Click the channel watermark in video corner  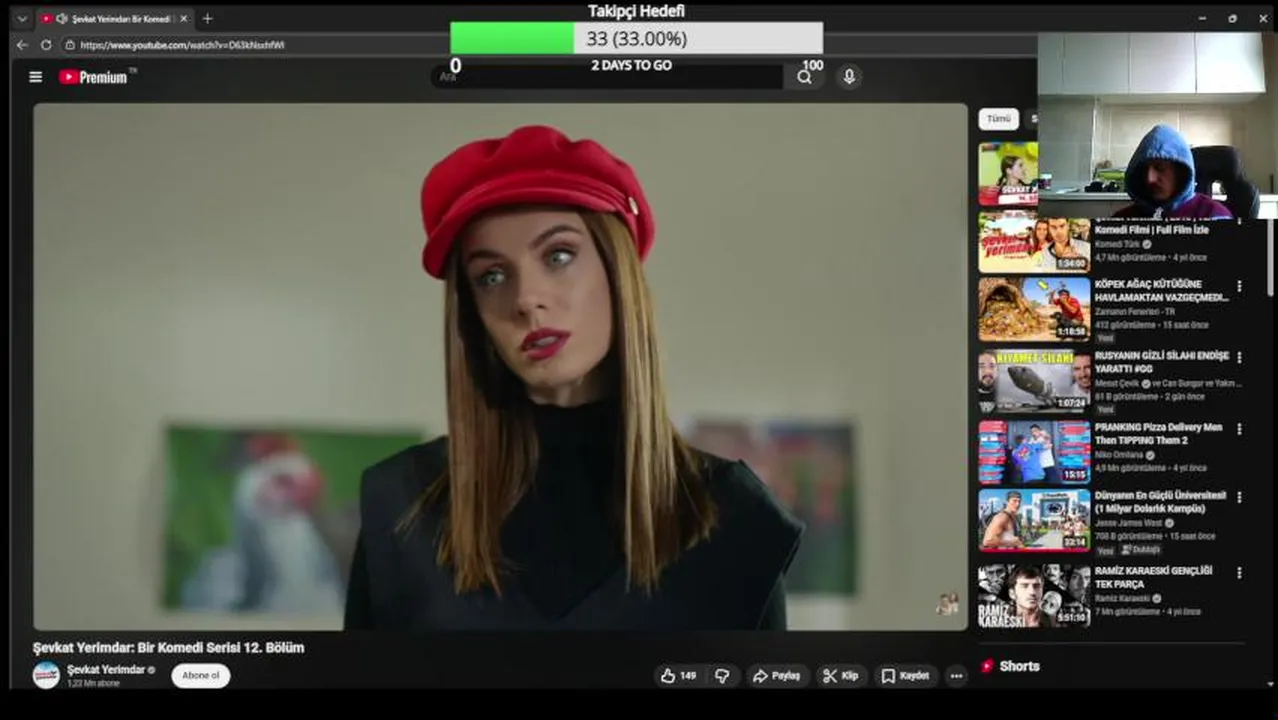pyautogui.click(x=946, y=603)
